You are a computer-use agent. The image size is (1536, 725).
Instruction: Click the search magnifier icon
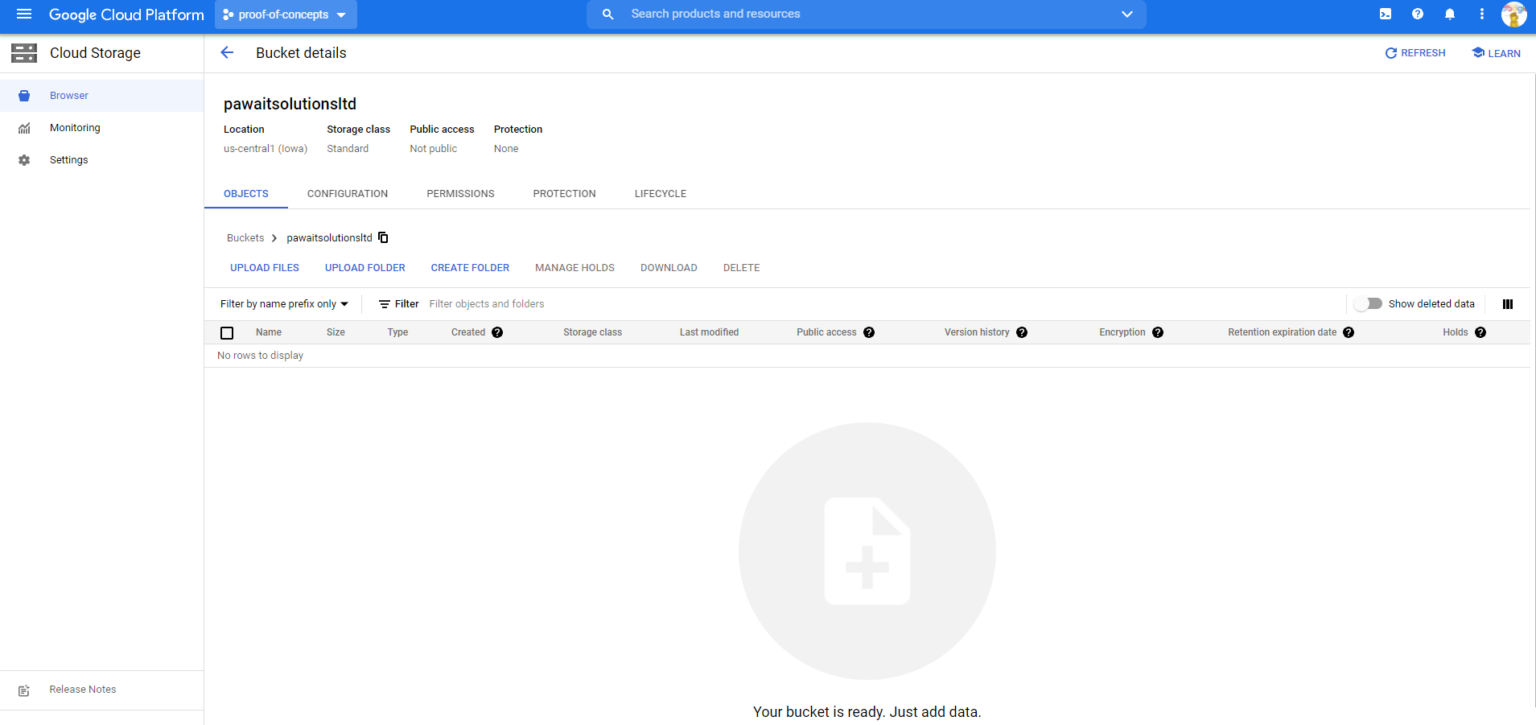coord(607,14)
